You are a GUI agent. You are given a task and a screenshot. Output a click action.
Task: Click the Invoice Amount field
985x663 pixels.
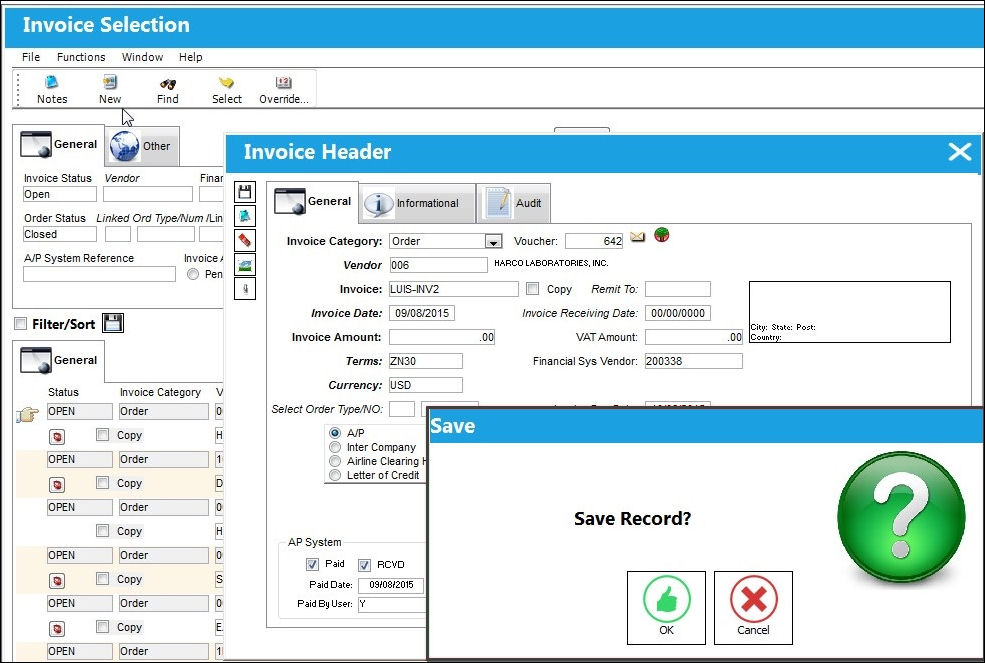(442, 337)
